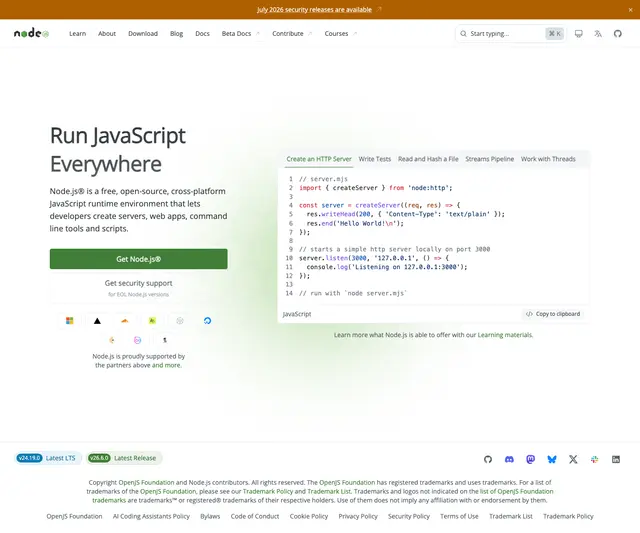This screenshot has height=533, width=640.
Task: Switch to the Write Tests tab
Action: click(x=375, y=159)
